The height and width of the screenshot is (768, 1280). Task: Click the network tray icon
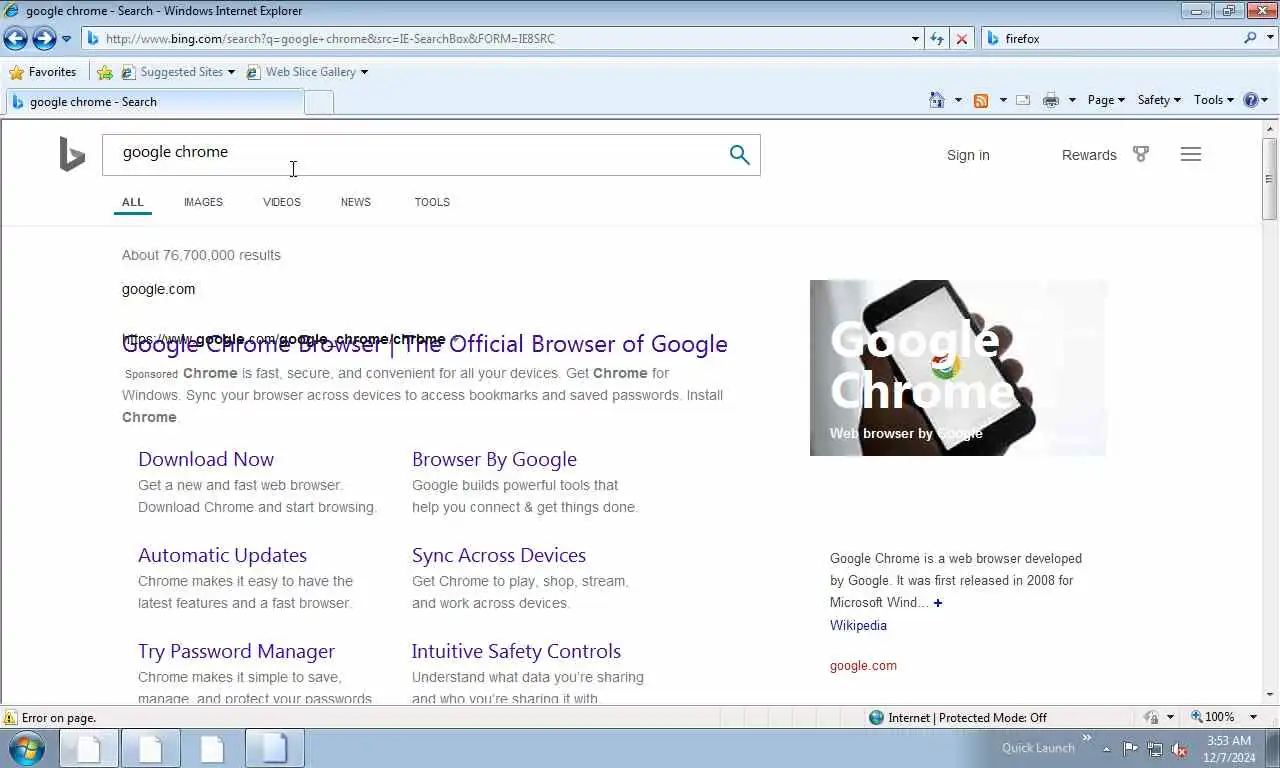point(1155,748)
